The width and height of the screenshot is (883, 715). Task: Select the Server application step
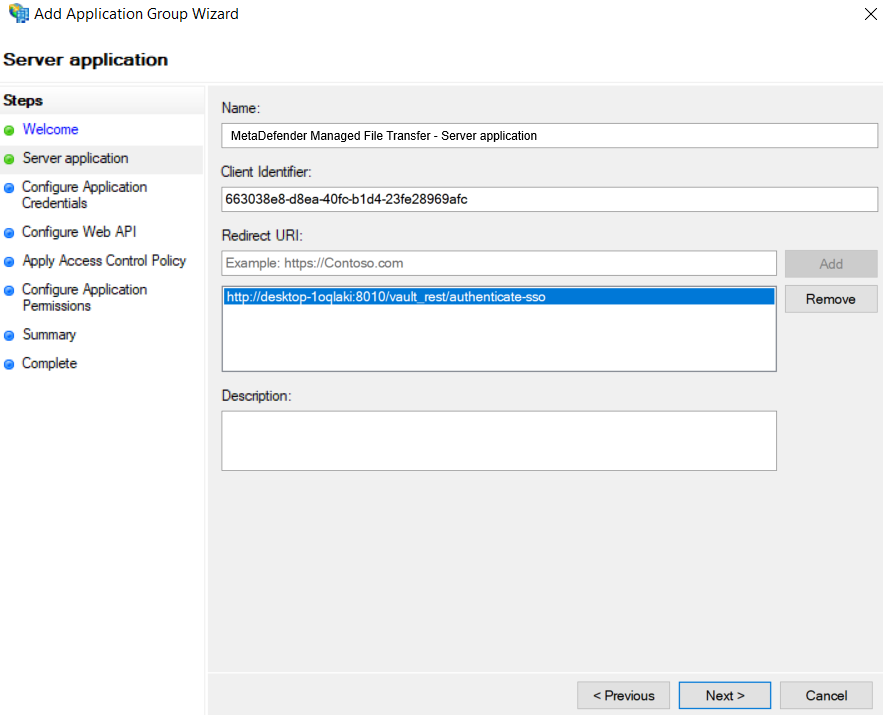pyautogui.click(x=75, y=158)
